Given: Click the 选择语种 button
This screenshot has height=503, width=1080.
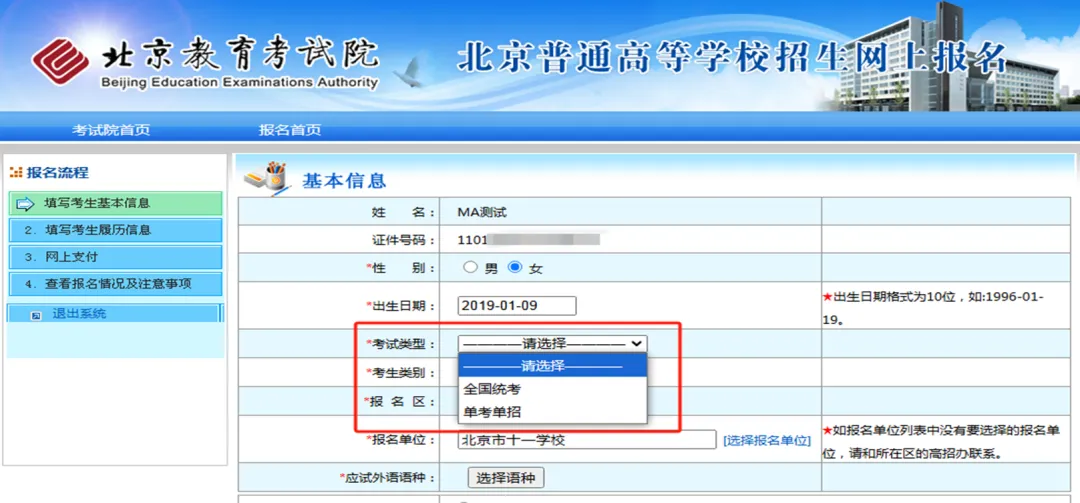Looking at the screenshot, I should tap(506, 478).
